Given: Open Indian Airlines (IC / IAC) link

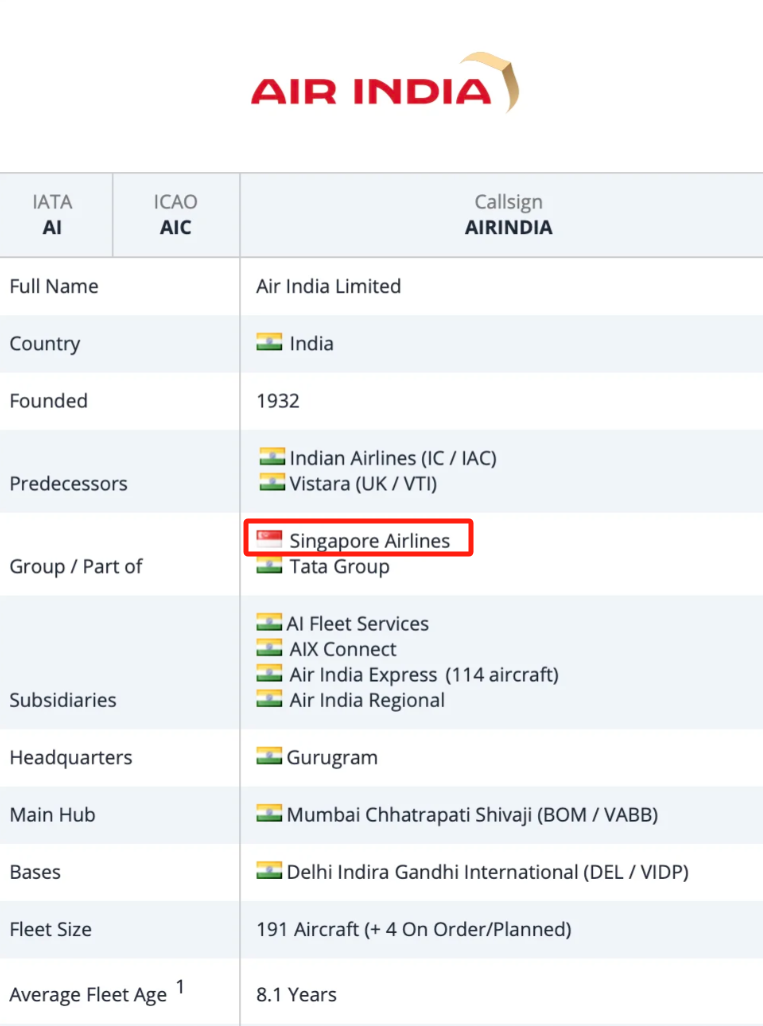Looking at the screenshot, I should (393, 458).
